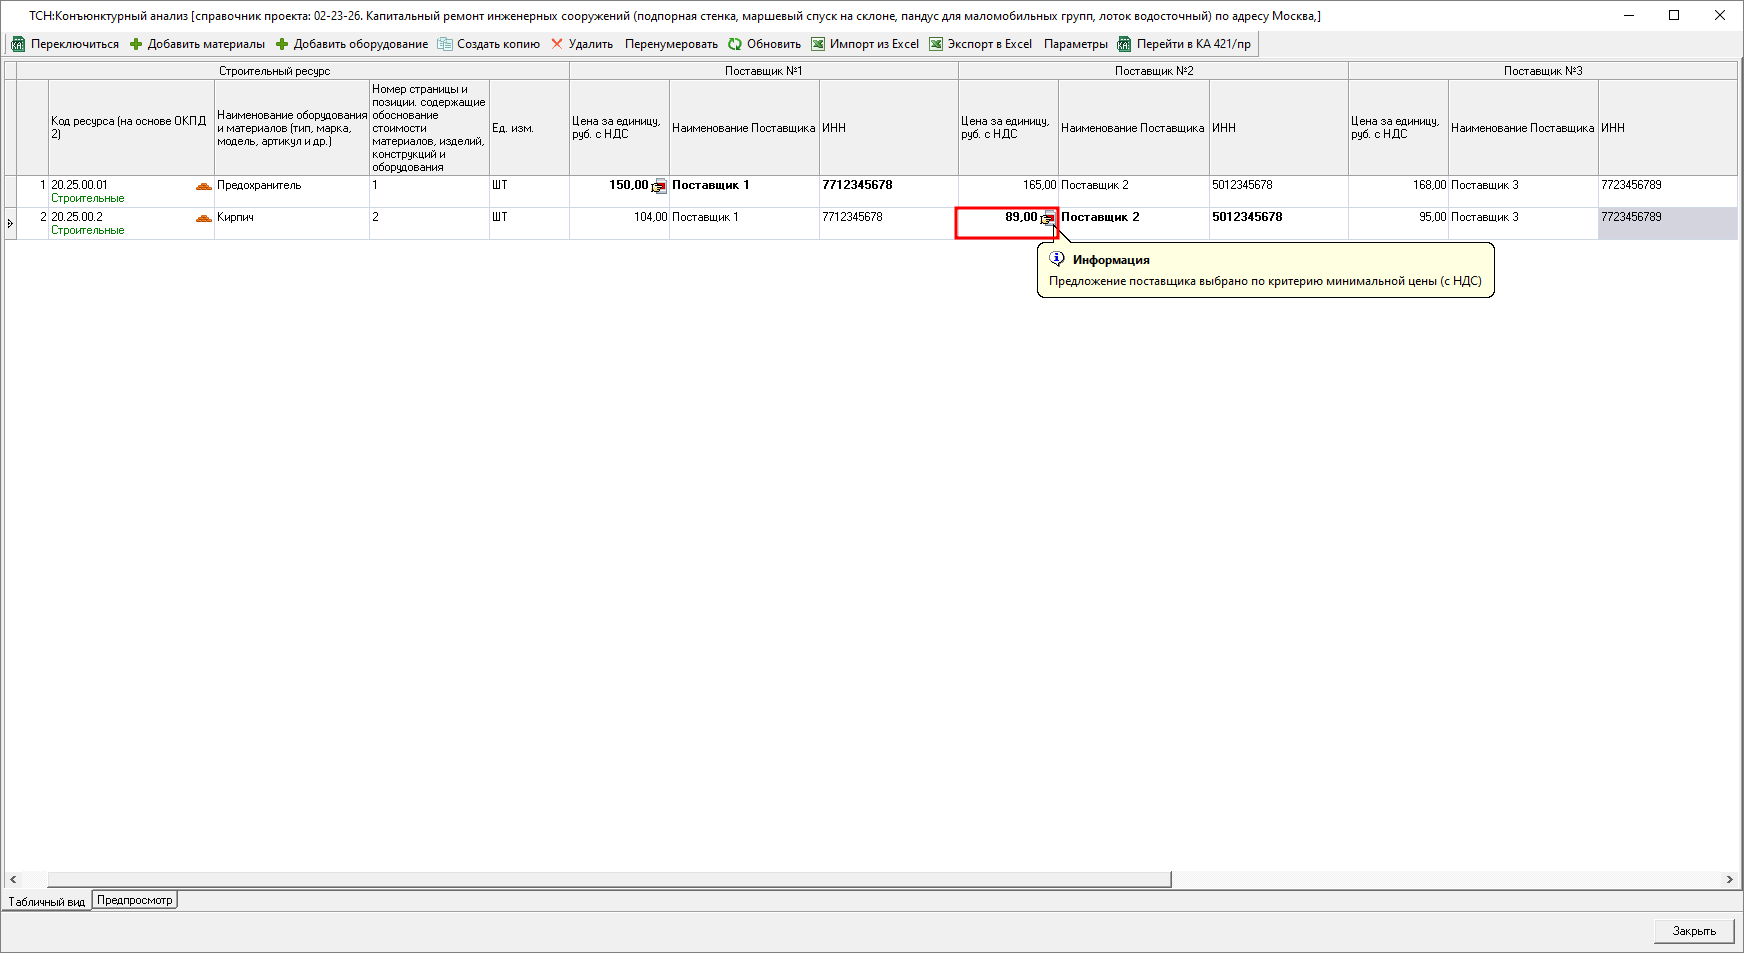The height and width of the screenshot is (953, 1744).
Task: Open Параметры from the toolbar
Action: point(1075,44)
